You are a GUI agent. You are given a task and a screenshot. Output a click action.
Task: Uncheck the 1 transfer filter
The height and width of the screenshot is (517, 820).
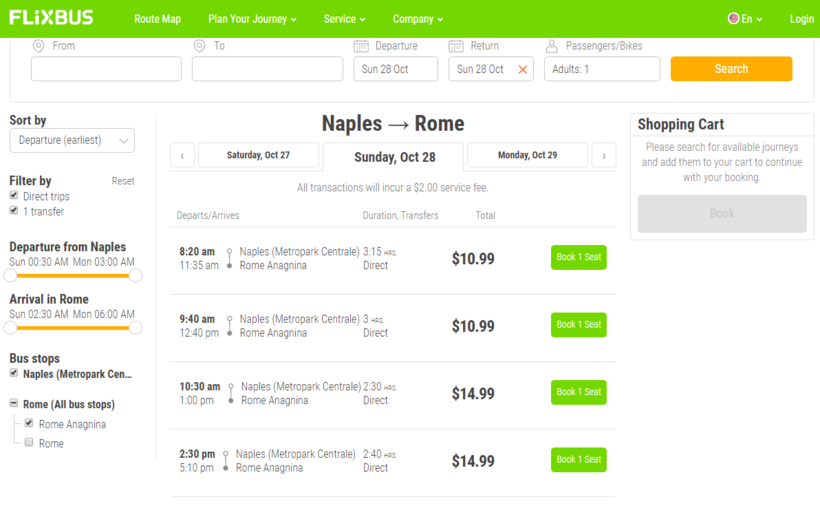[x=14, y=211]
